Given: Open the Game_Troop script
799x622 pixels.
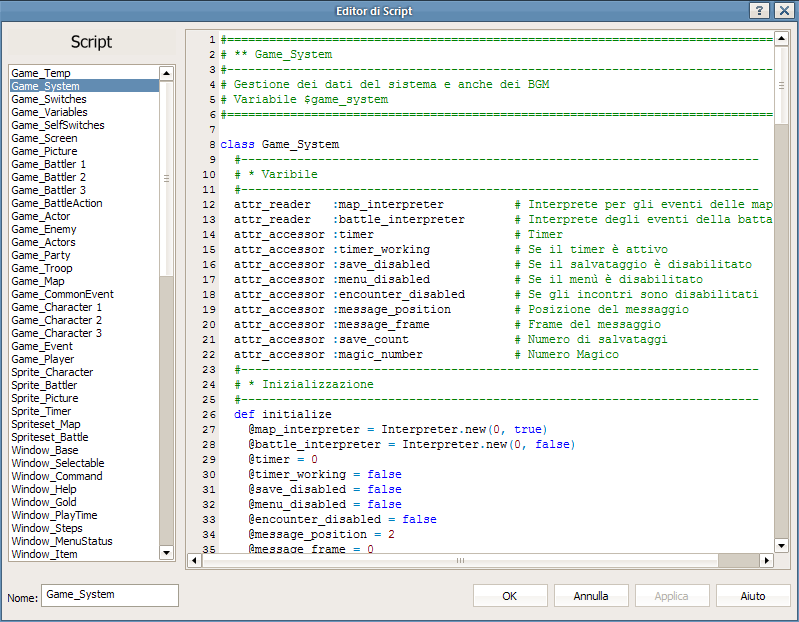Looking at the screenshot, I should (85, 268).
